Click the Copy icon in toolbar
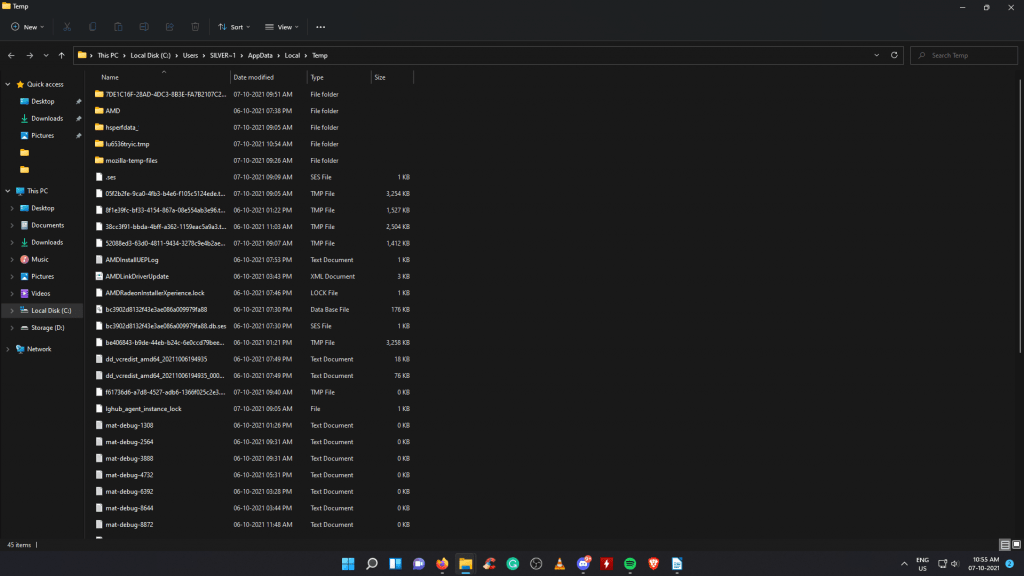Image resolution: width=1024 pixels, height=576 pixels. point(92,27)
